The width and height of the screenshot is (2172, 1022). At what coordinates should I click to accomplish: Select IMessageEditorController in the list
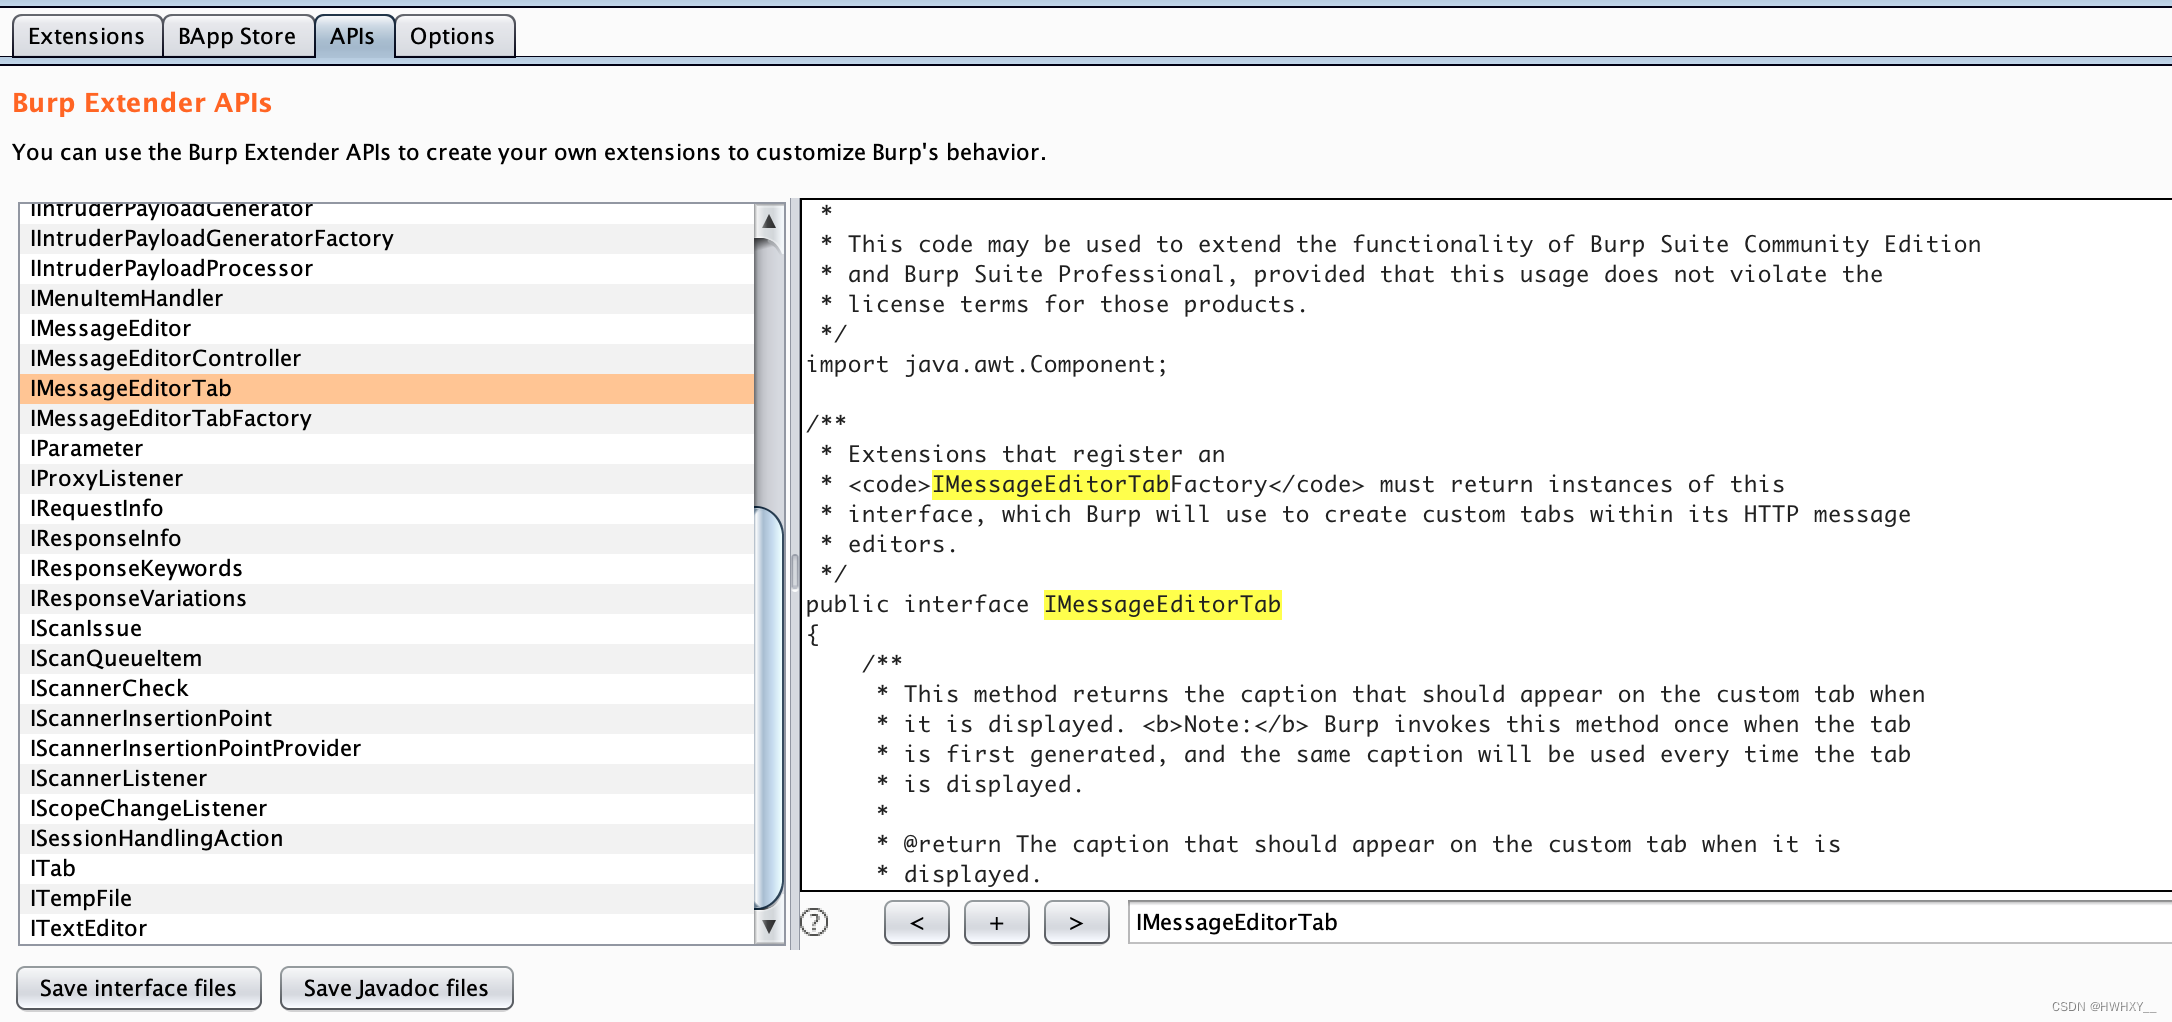coord(386,358)
